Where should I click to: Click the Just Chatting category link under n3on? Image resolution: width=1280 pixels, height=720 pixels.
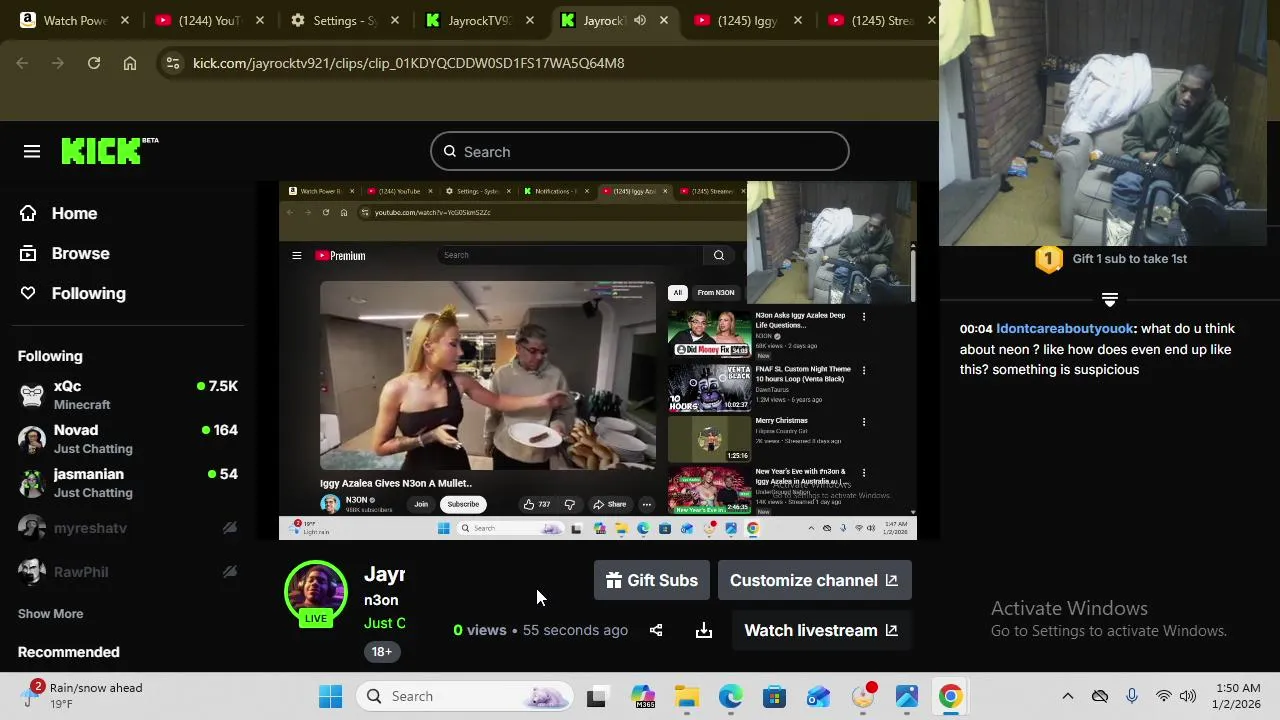pos(385,623)
